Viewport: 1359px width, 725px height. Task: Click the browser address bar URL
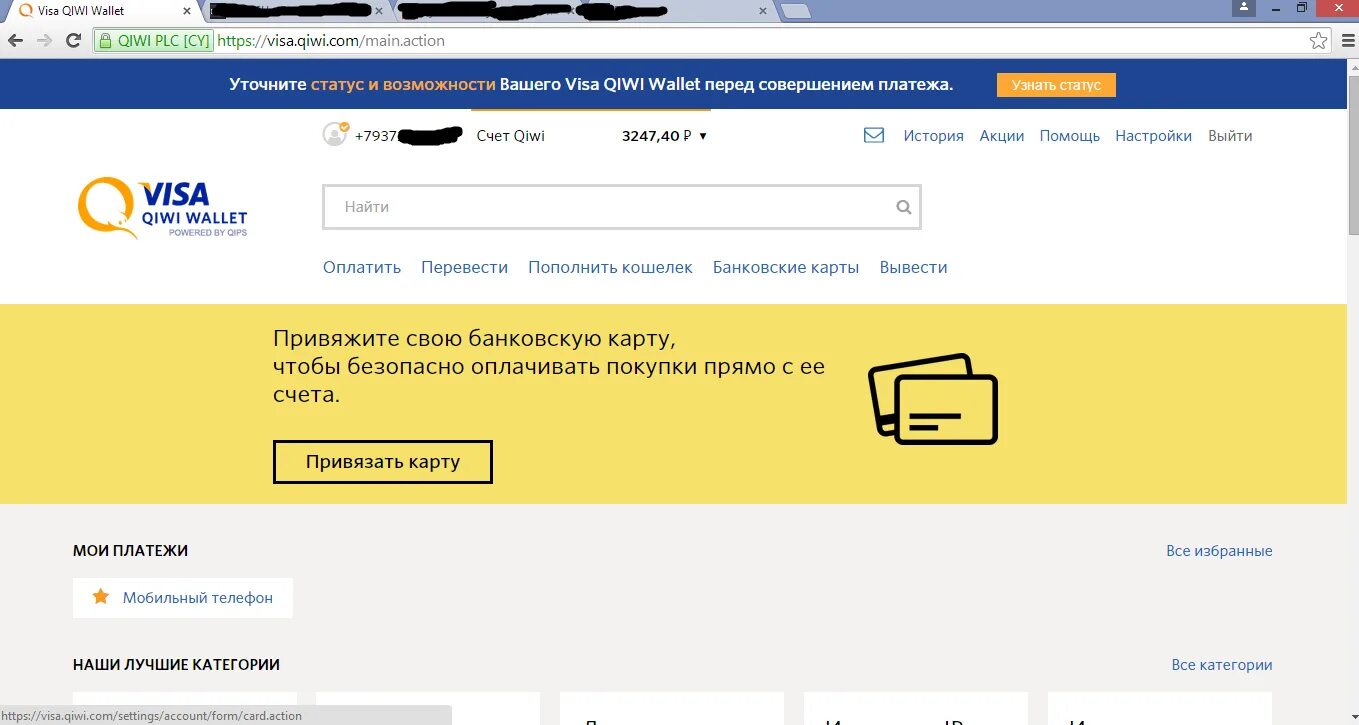click(330, 41)
